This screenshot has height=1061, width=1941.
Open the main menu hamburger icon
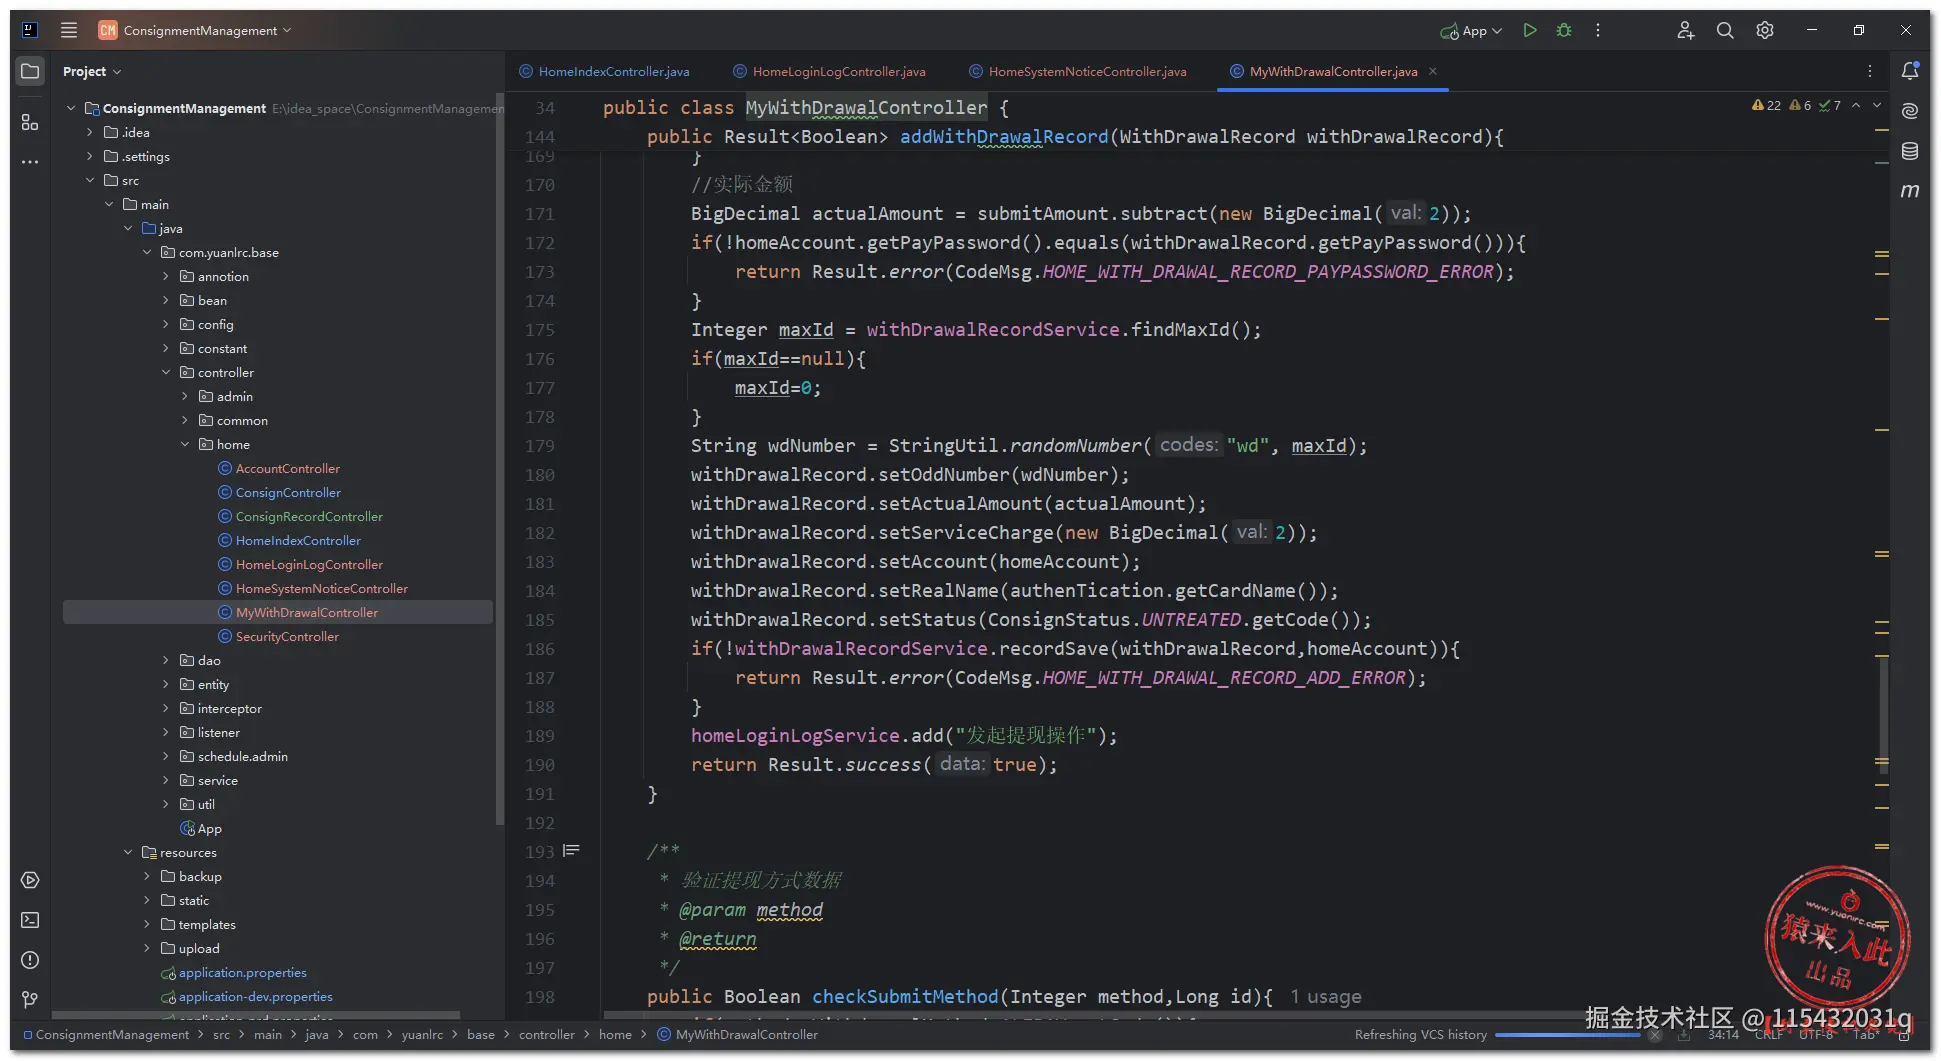(x=68, y=30)
